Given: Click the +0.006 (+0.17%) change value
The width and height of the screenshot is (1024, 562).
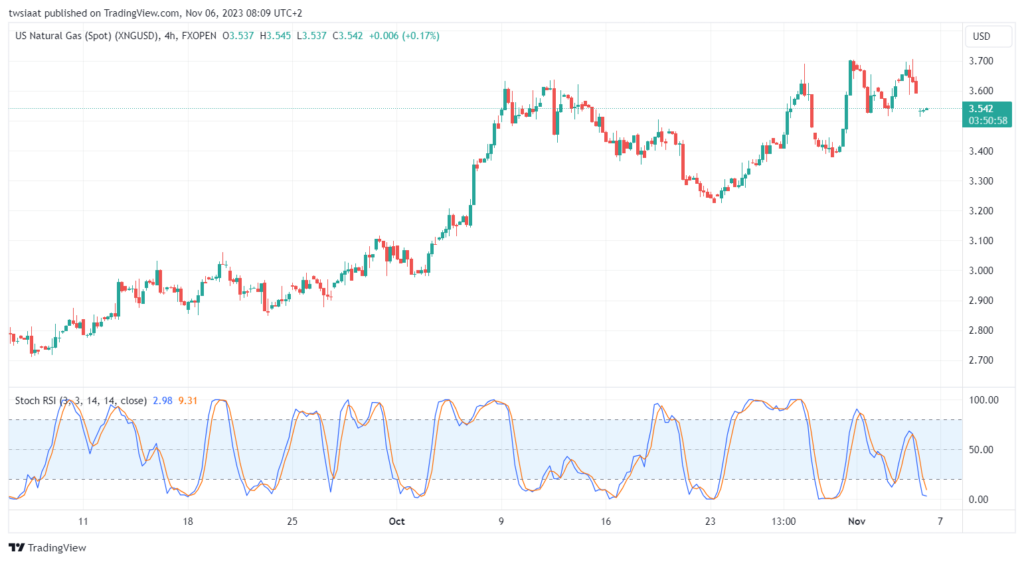Looking at the screenshot, I should coord(404,36).
